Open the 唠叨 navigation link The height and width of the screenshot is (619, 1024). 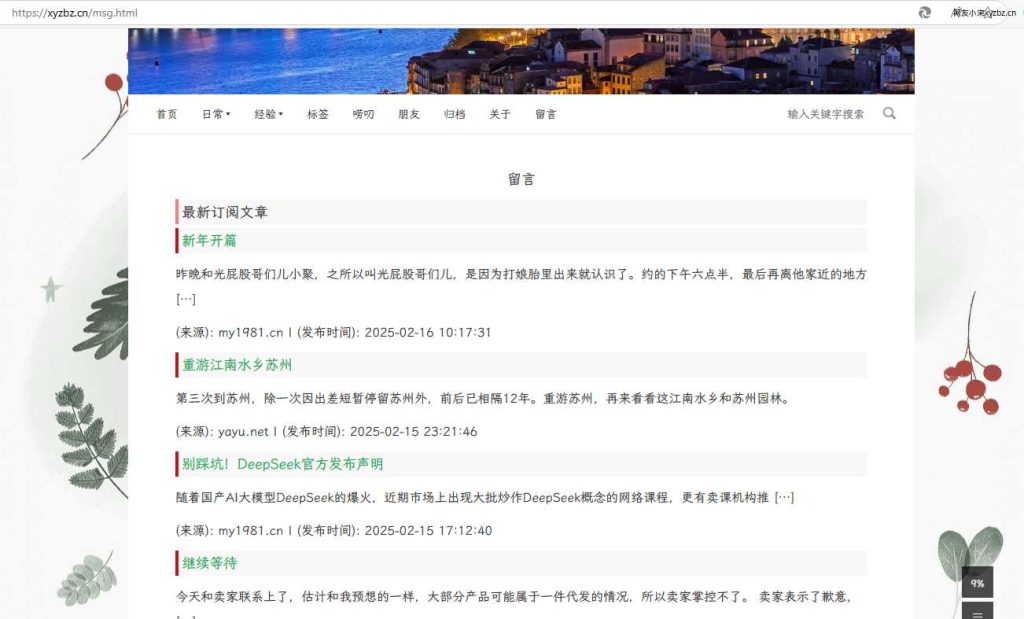click(x=363, y=113)
